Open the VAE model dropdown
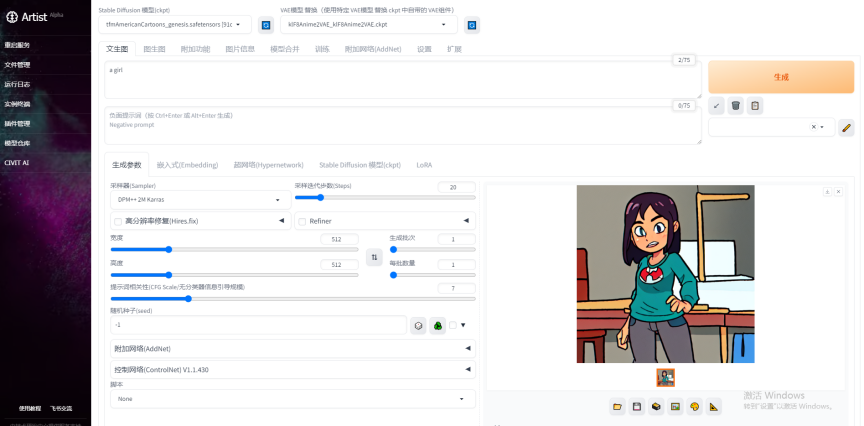Image resolution: width=864 pixels, height=426 pixels. tap(369, 25)
